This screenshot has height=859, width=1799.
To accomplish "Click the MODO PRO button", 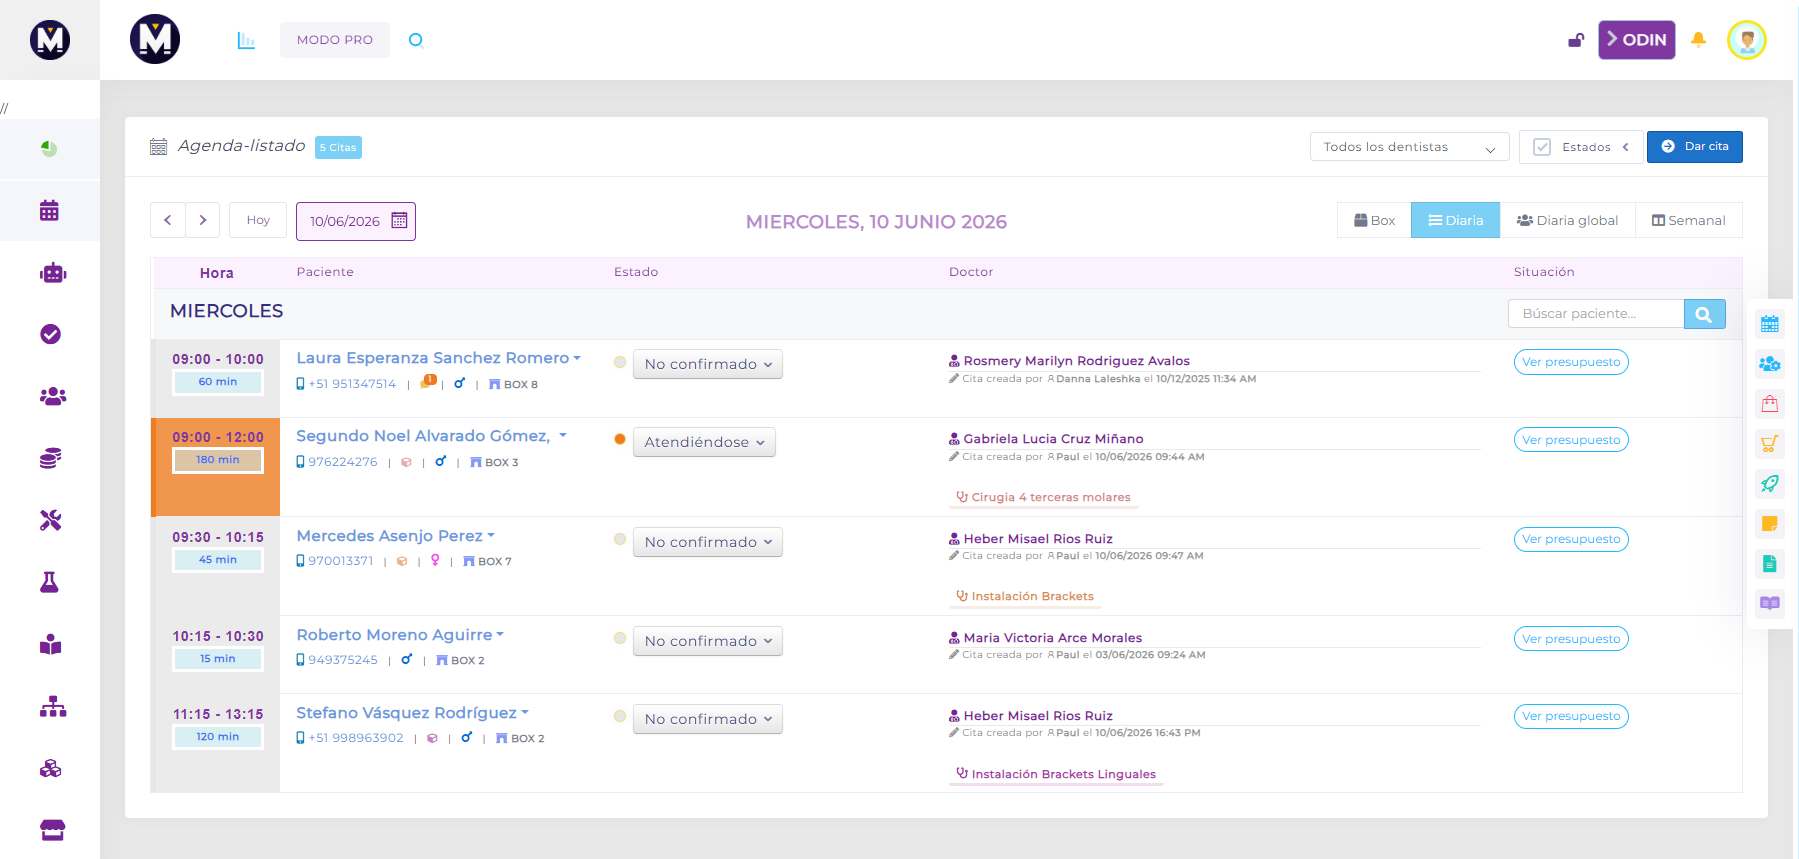I will click(335, 40).
